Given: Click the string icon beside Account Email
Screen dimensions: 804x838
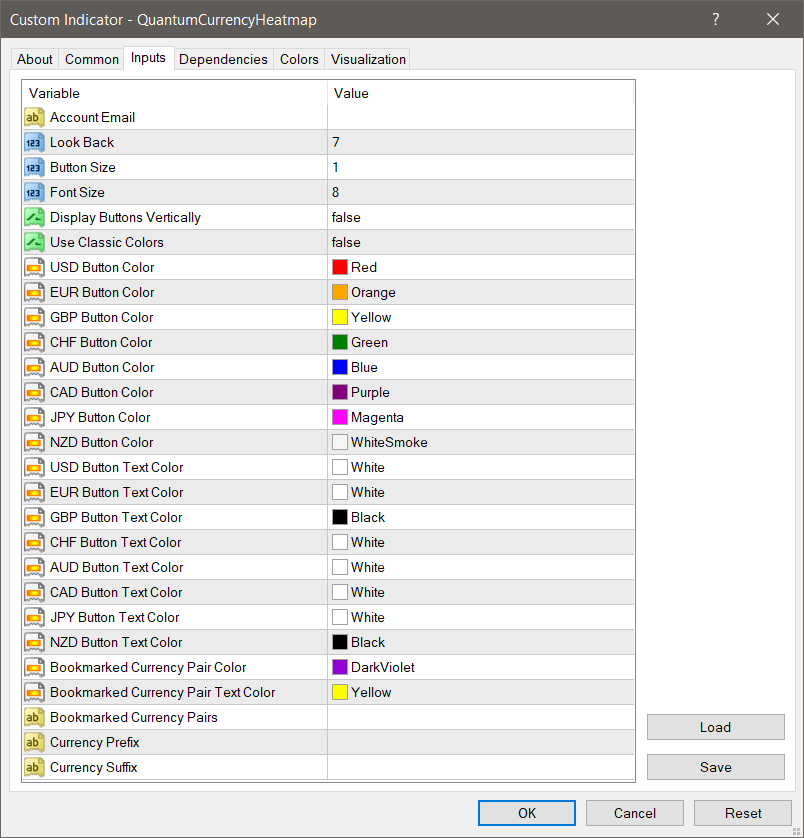Looking at the screenshot, I should coord(33,118).
